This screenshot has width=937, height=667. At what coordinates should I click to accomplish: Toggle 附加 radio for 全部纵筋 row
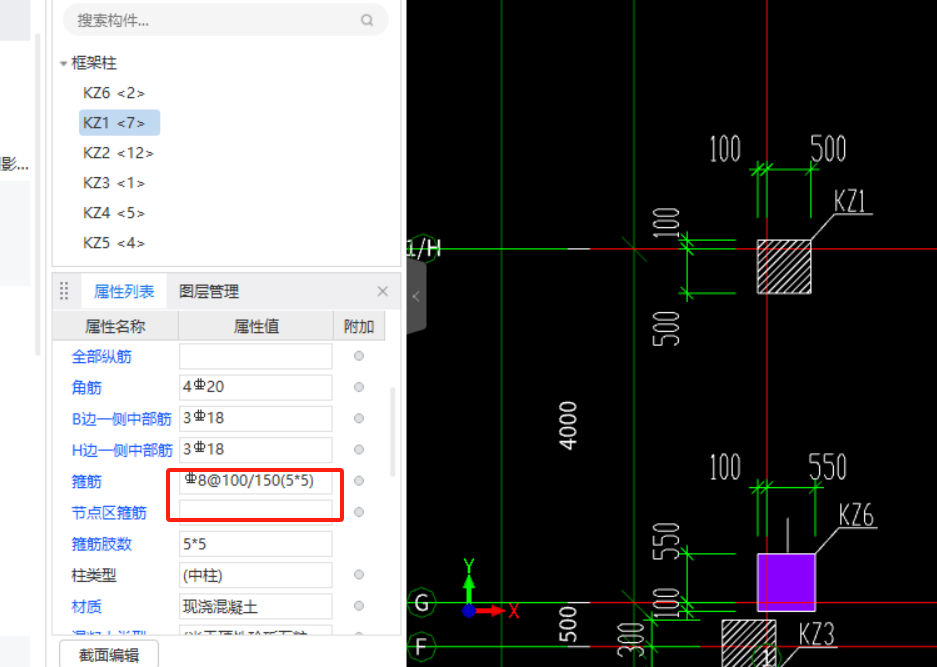tap(359, 356)
